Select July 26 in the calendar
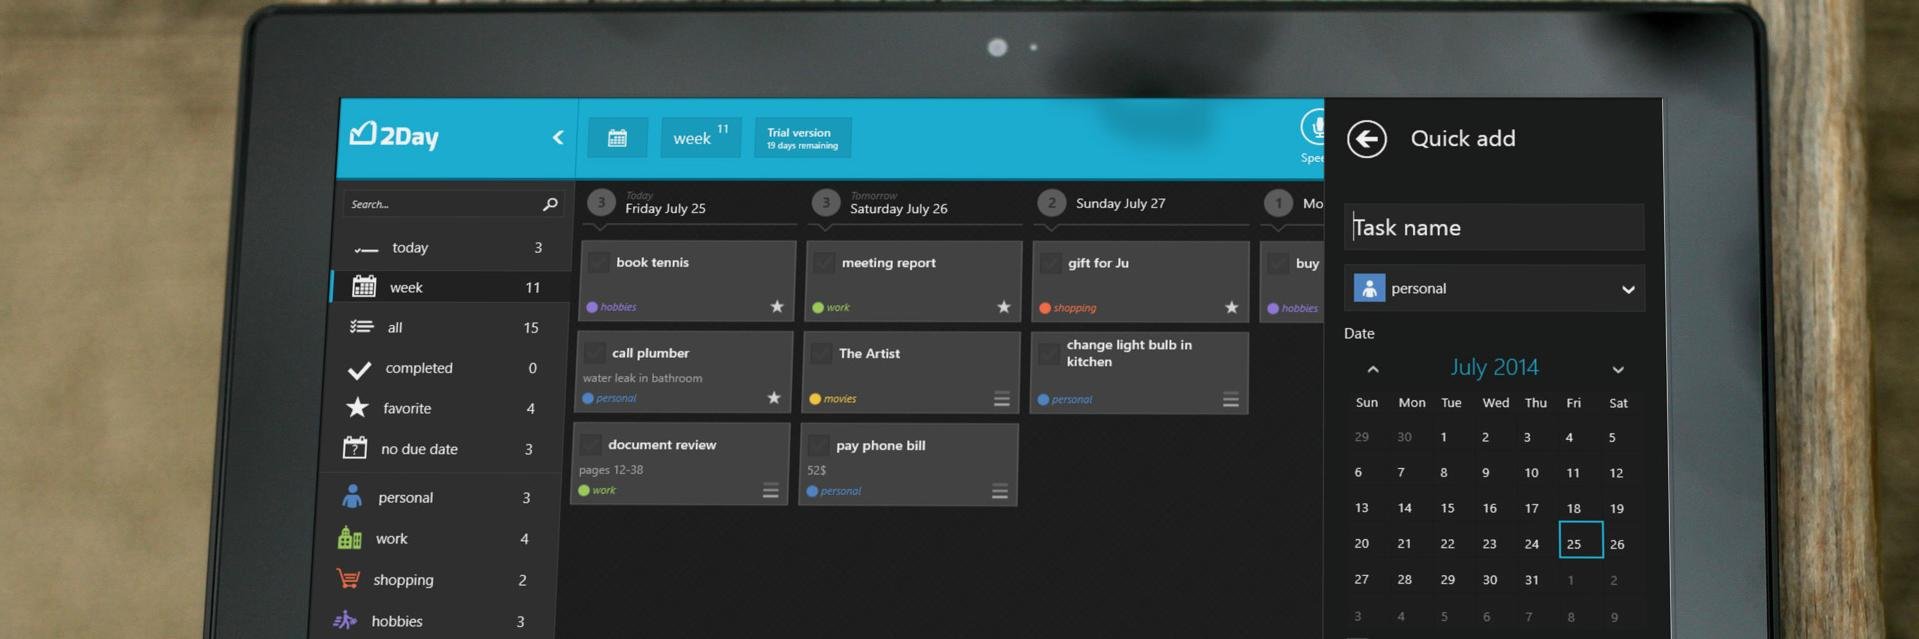Viewport: 1919px width, 639px height. tap(1617, 544)
